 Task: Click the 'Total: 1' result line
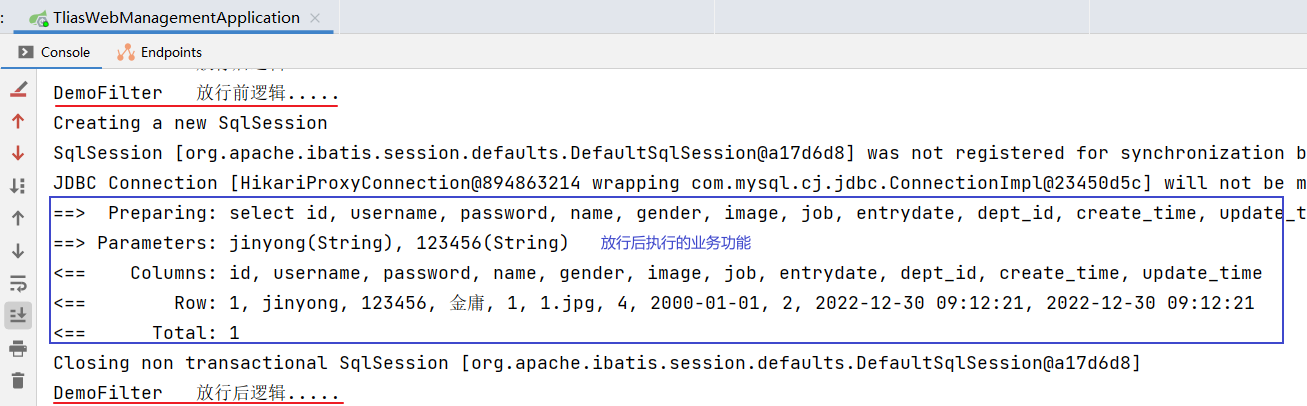(x=146, y=333)
